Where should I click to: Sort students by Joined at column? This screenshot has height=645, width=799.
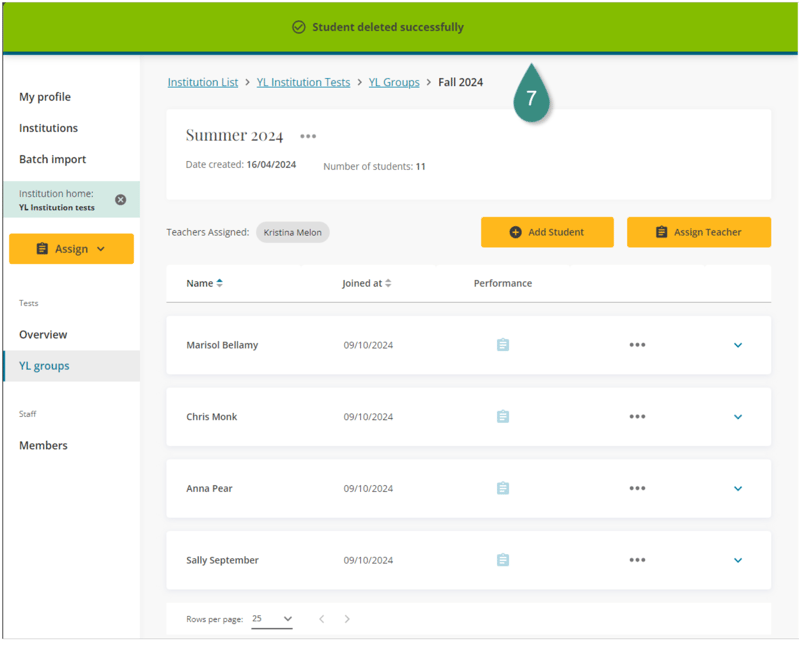(366, 283)
